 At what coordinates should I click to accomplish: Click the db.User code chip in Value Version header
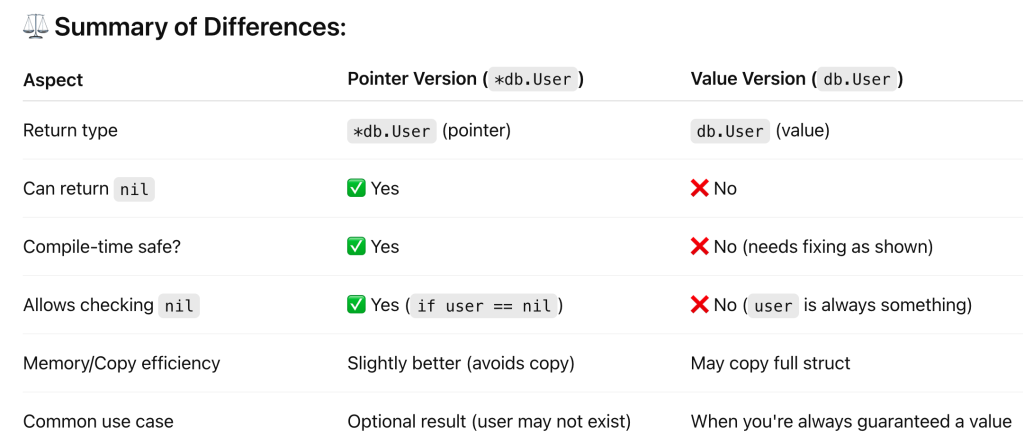[855, 79]
